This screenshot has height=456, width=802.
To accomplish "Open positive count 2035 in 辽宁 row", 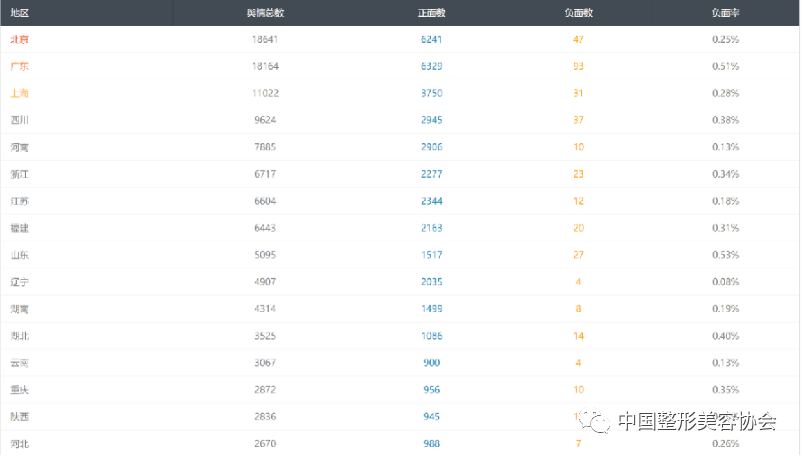I will [431, 282].
